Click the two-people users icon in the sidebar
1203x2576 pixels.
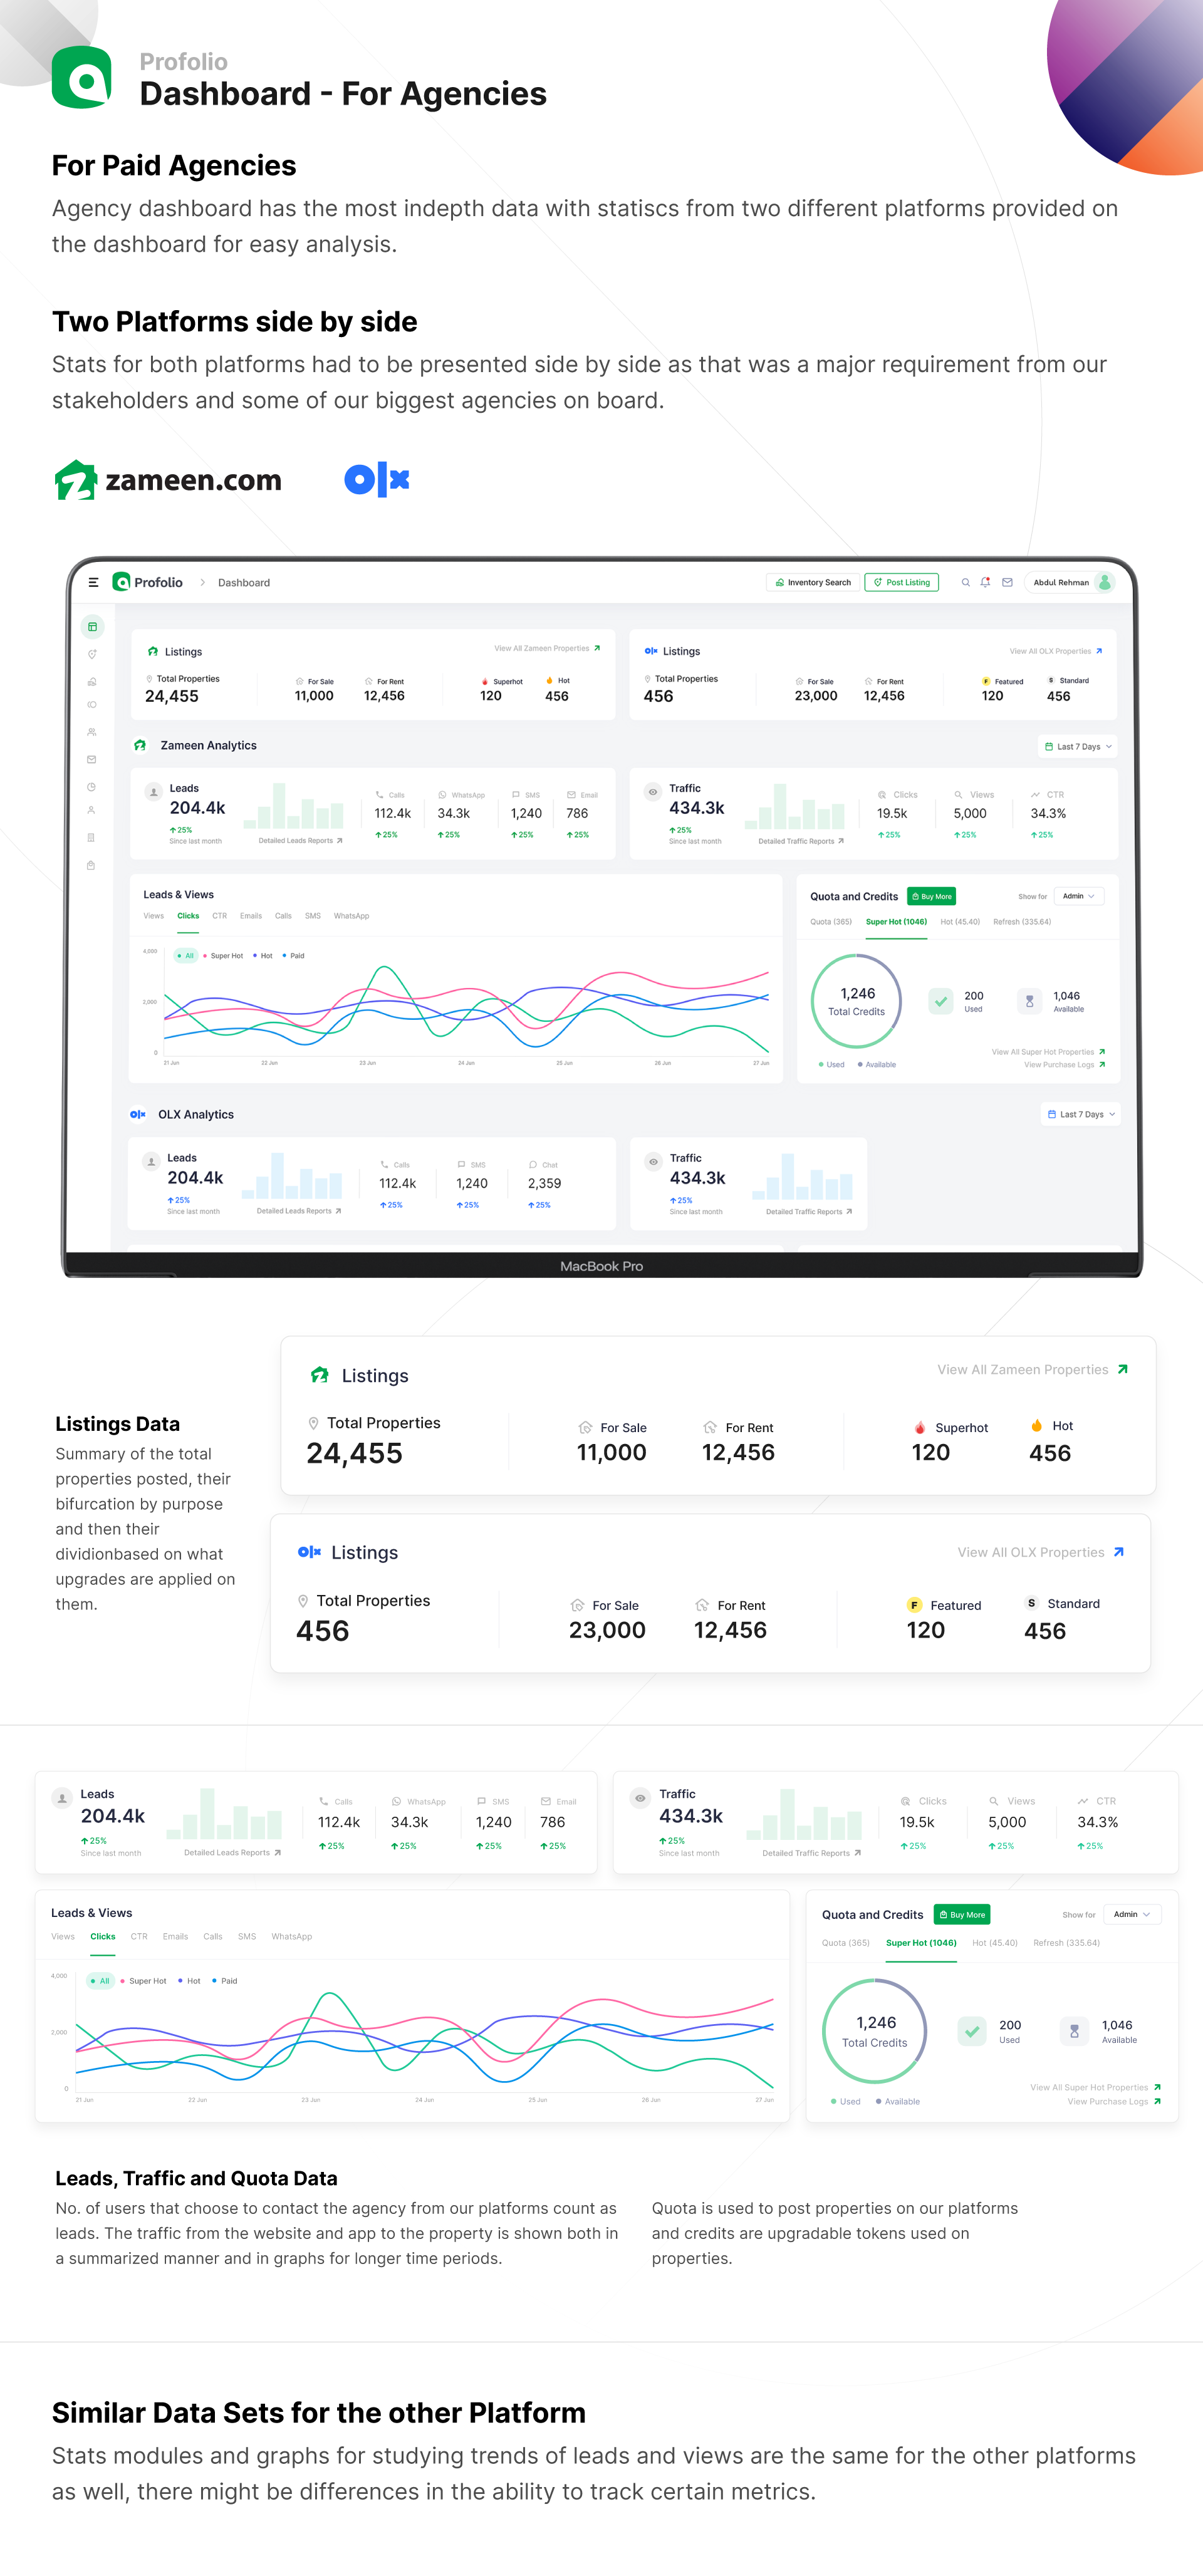(91, 732)
